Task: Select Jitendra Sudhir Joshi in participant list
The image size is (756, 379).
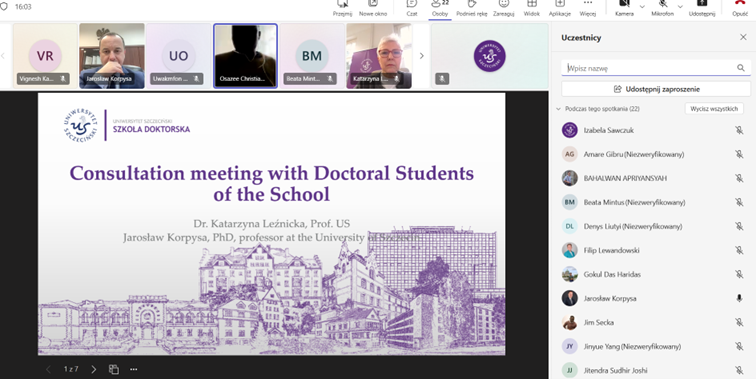Action: 615,370
